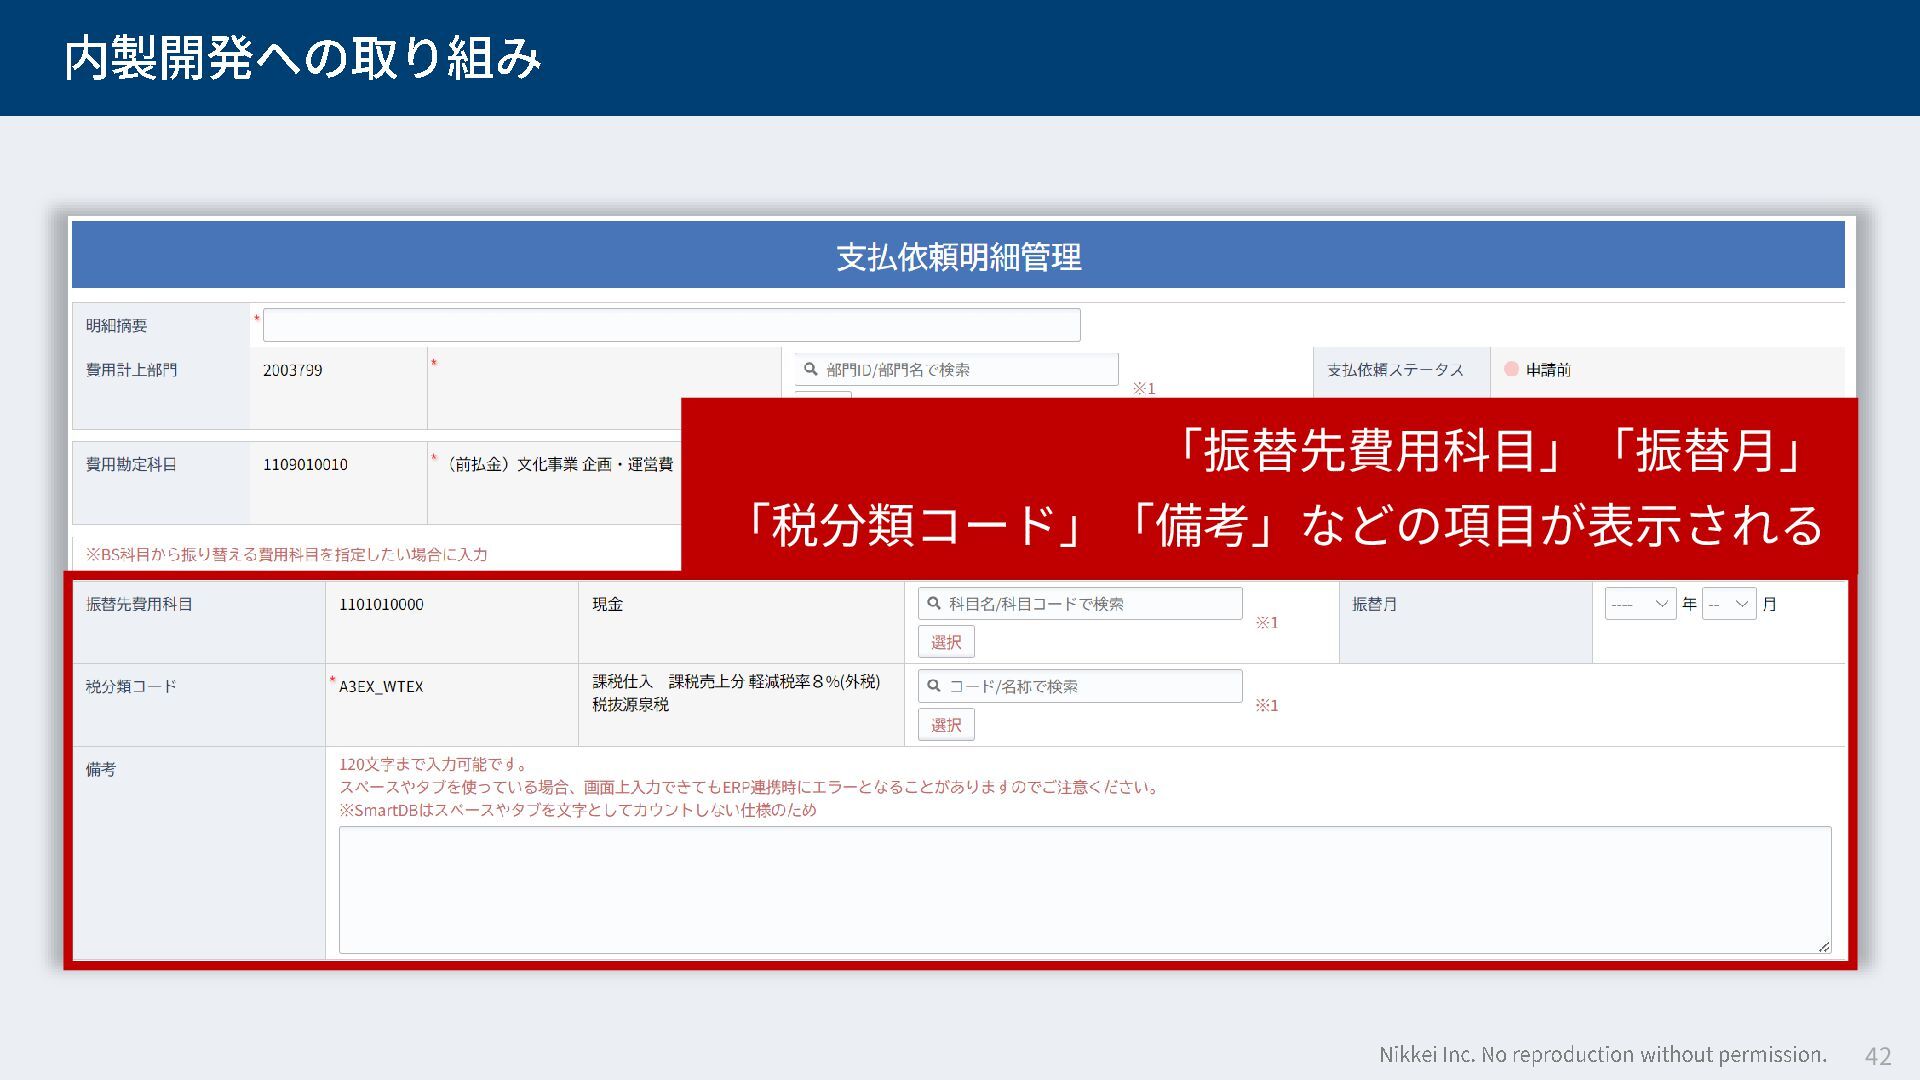The height and width of the screenshot is (1080, 1920).
Task: Click the 費用計上部門 code 2003799
Action: click(x=292, y=370)
